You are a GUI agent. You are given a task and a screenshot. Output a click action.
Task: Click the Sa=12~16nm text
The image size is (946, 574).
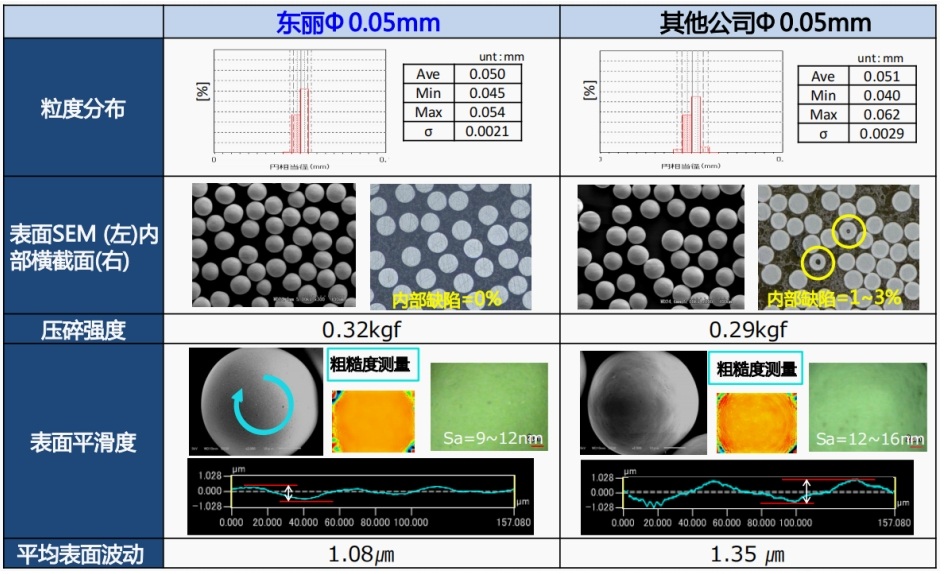click(869, 439)
